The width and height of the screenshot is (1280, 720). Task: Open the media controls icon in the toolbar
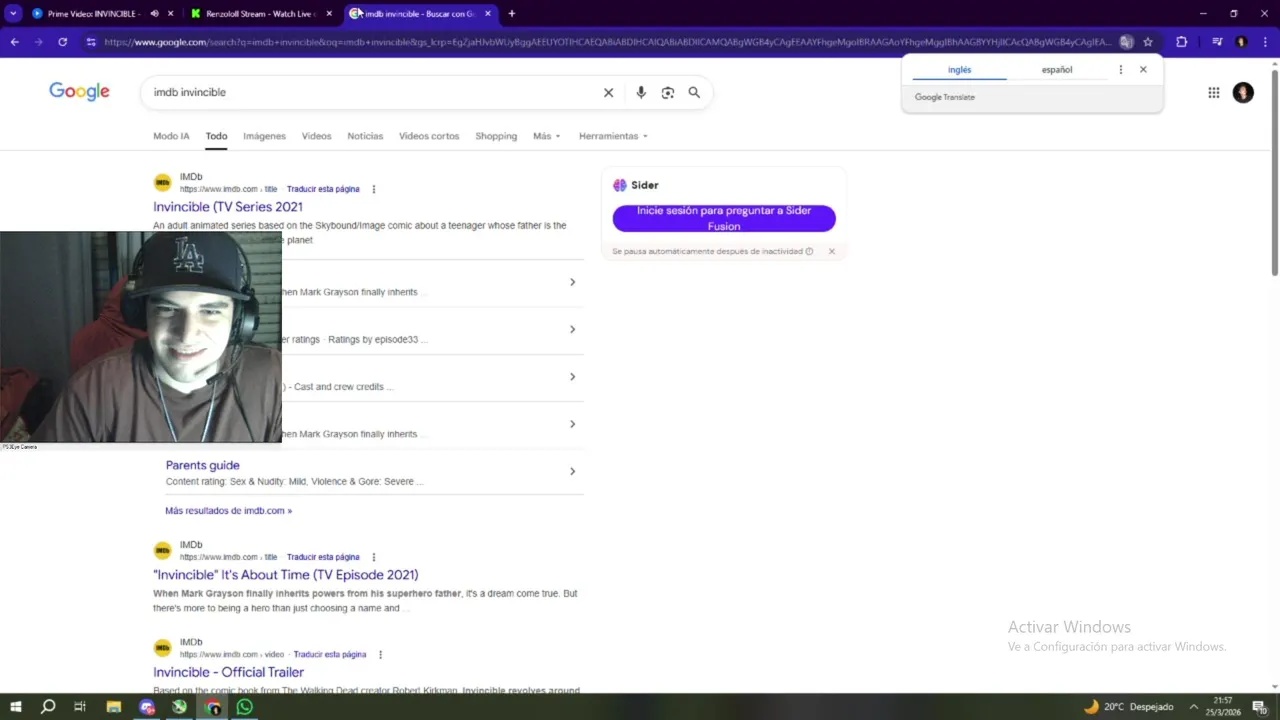(x=1217, y=42)
